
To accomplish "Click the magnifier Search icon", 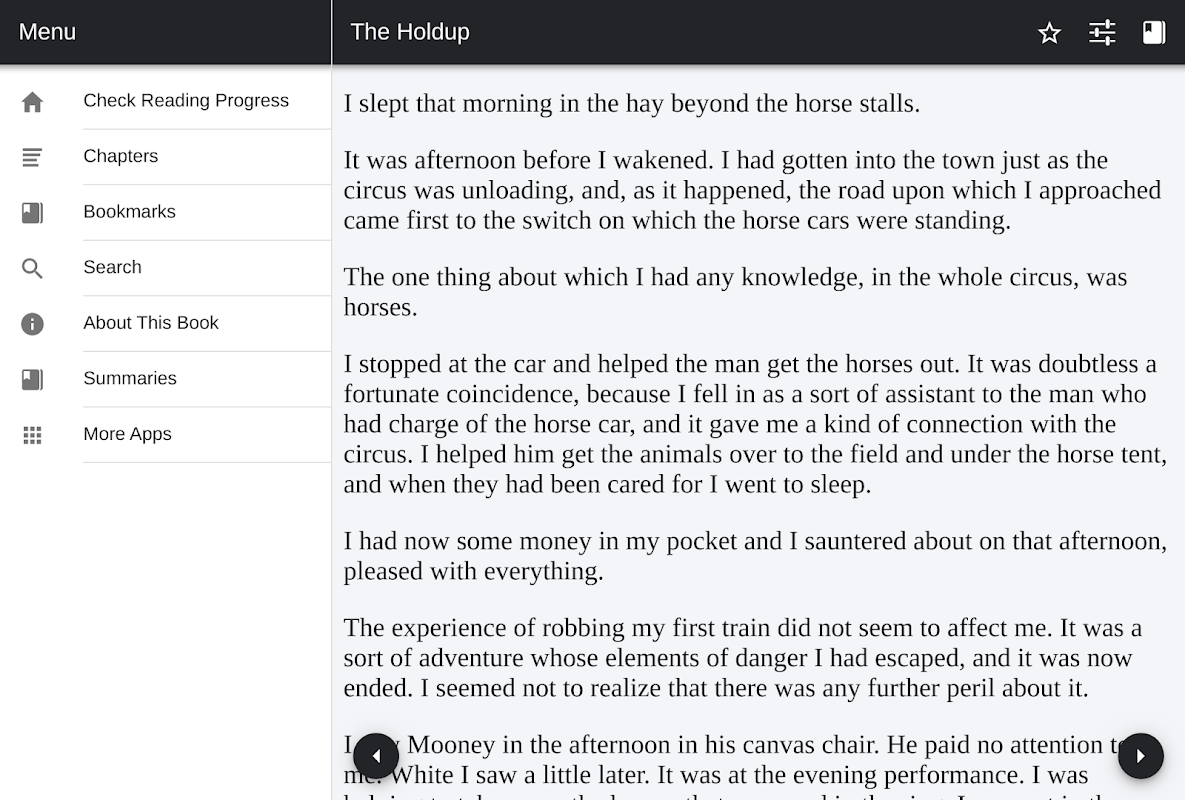I will (32, 268).
